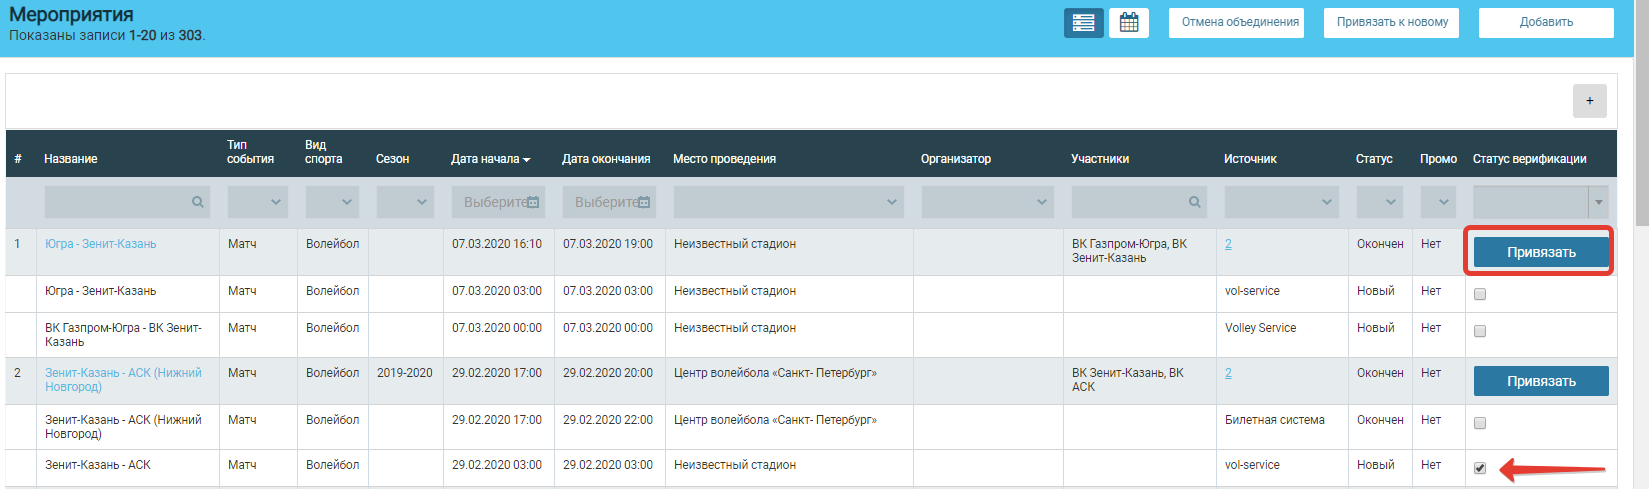Switch to list view icon

pos(1083,23)
